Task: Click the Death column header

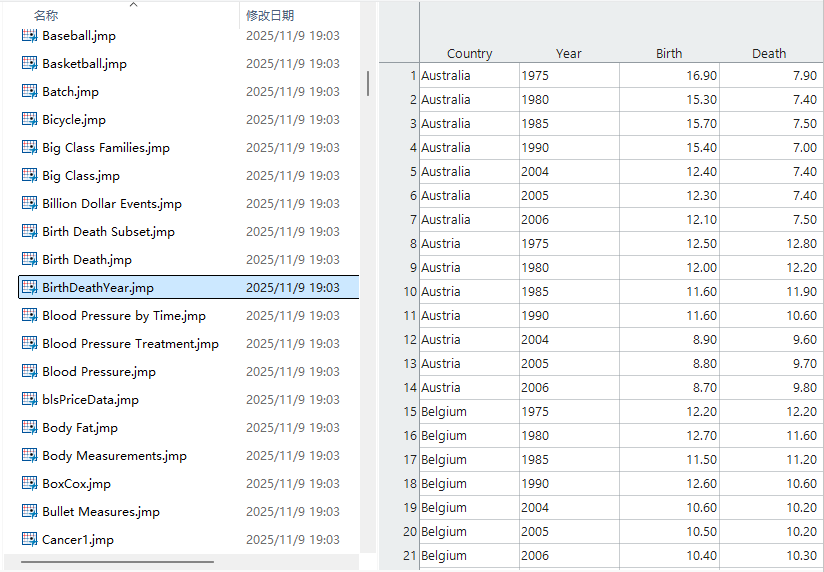Action: click(769, 54)
